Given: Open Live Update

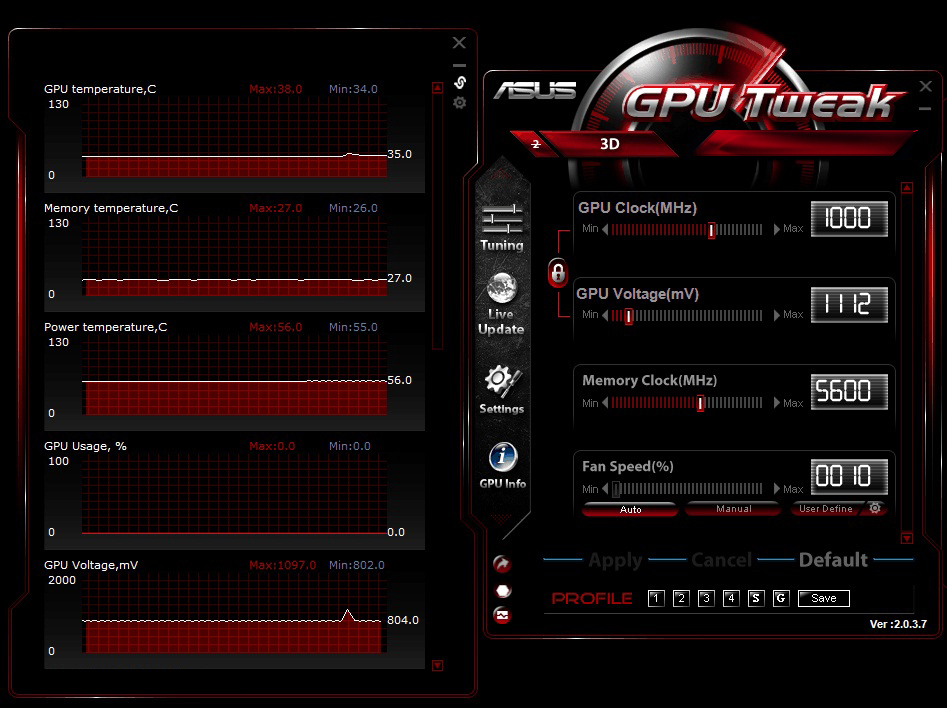Looking at the screenshot, I should [x=501, y=304].
